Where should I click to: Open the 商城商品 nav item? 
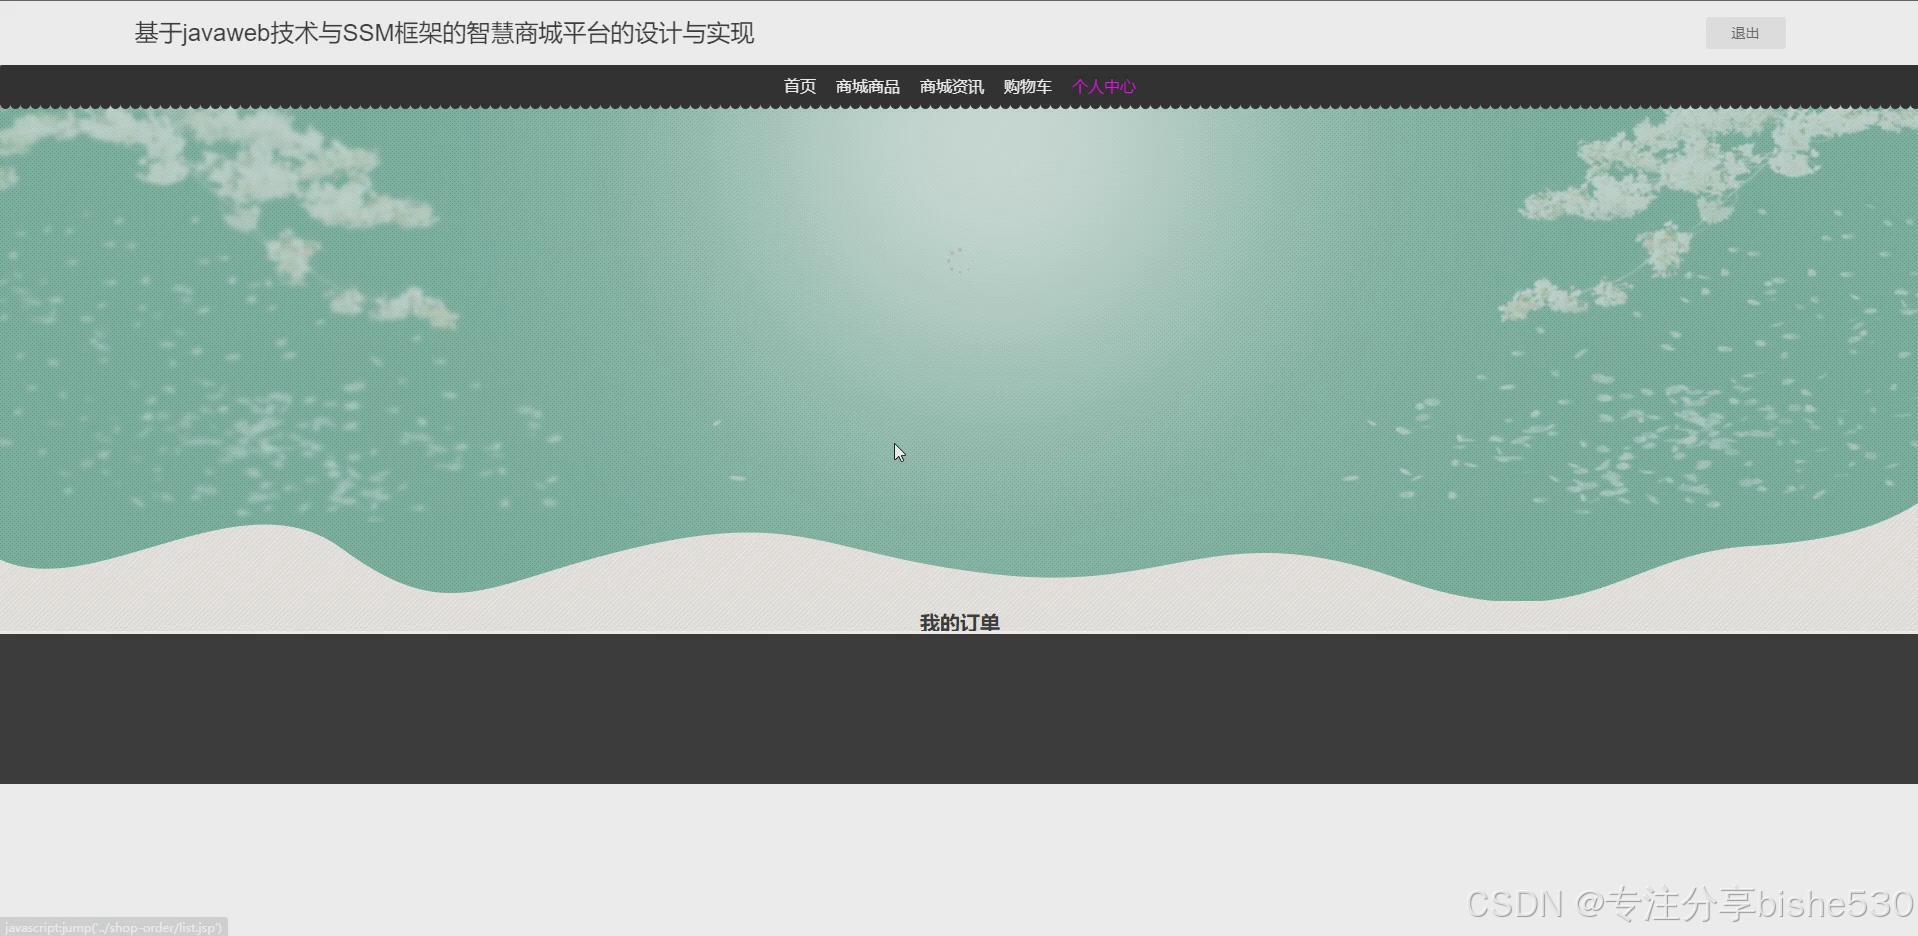click(x=867, y=87)
